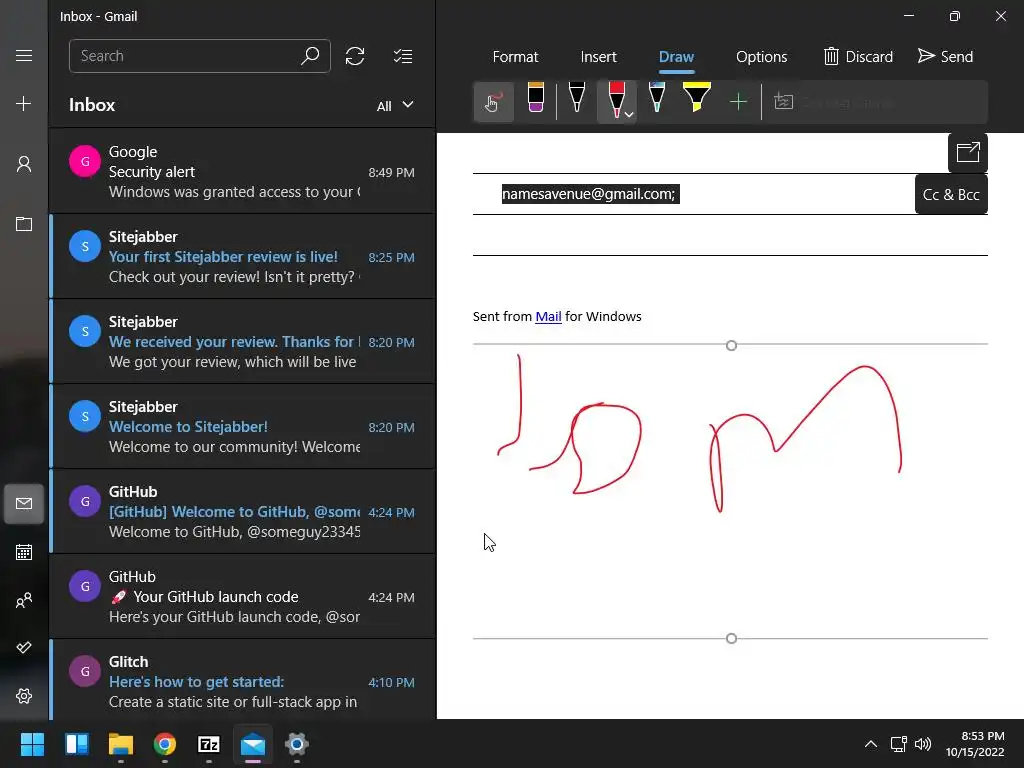Select the yellow highlighter tool
The height and width of the screenshot is (768, 1024).
tap(697, 97)
